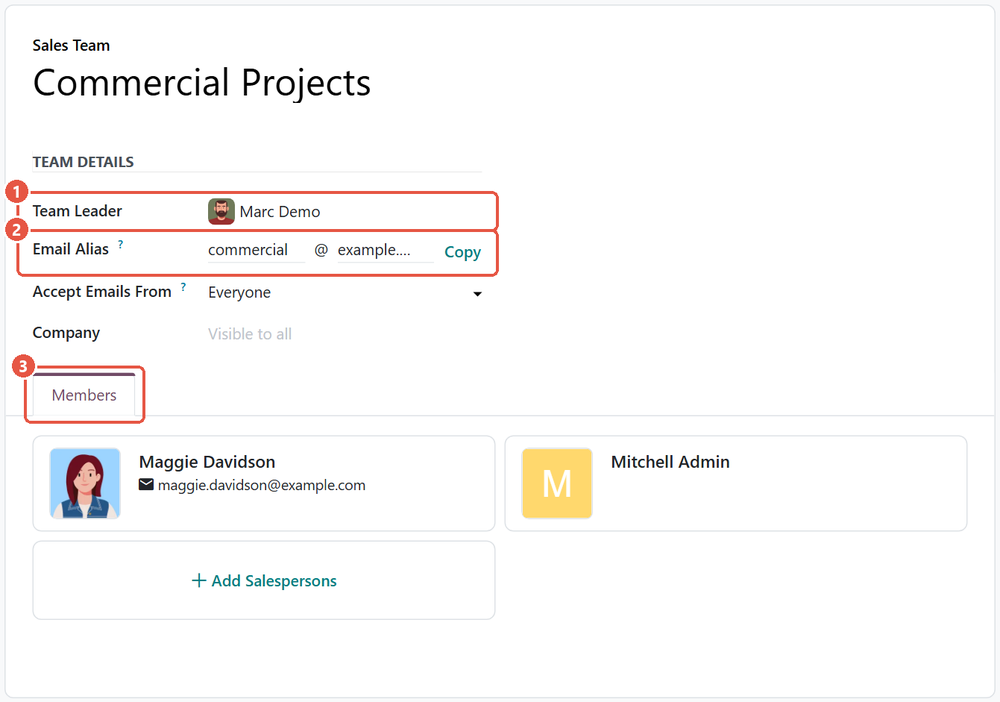Open the Maggie Davidson member card name

(x=207, y=462)
